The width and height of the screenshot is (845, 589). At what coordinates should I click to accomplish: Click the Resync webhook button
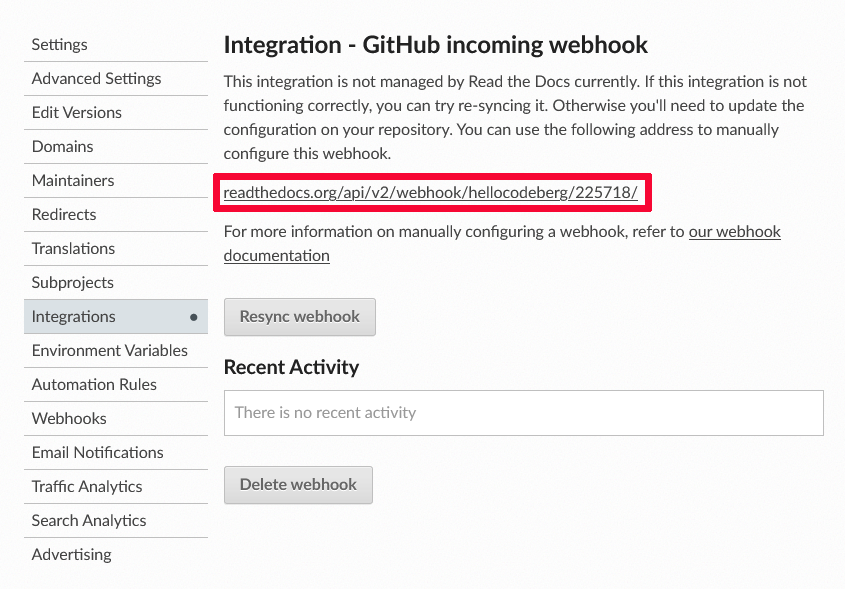click(299, 316)
